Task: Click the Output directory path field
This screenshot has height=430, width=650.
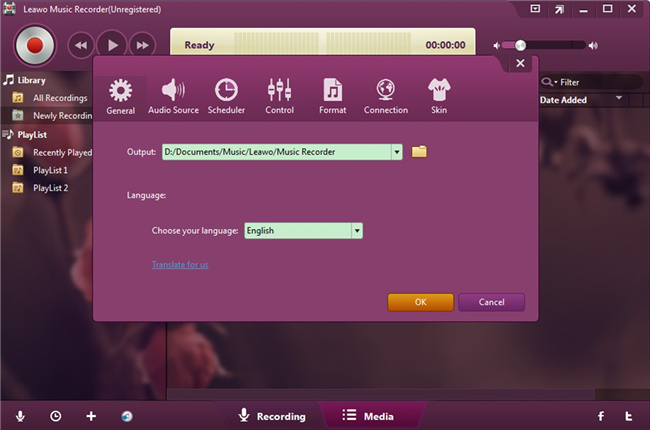Action: click(276, 152)
